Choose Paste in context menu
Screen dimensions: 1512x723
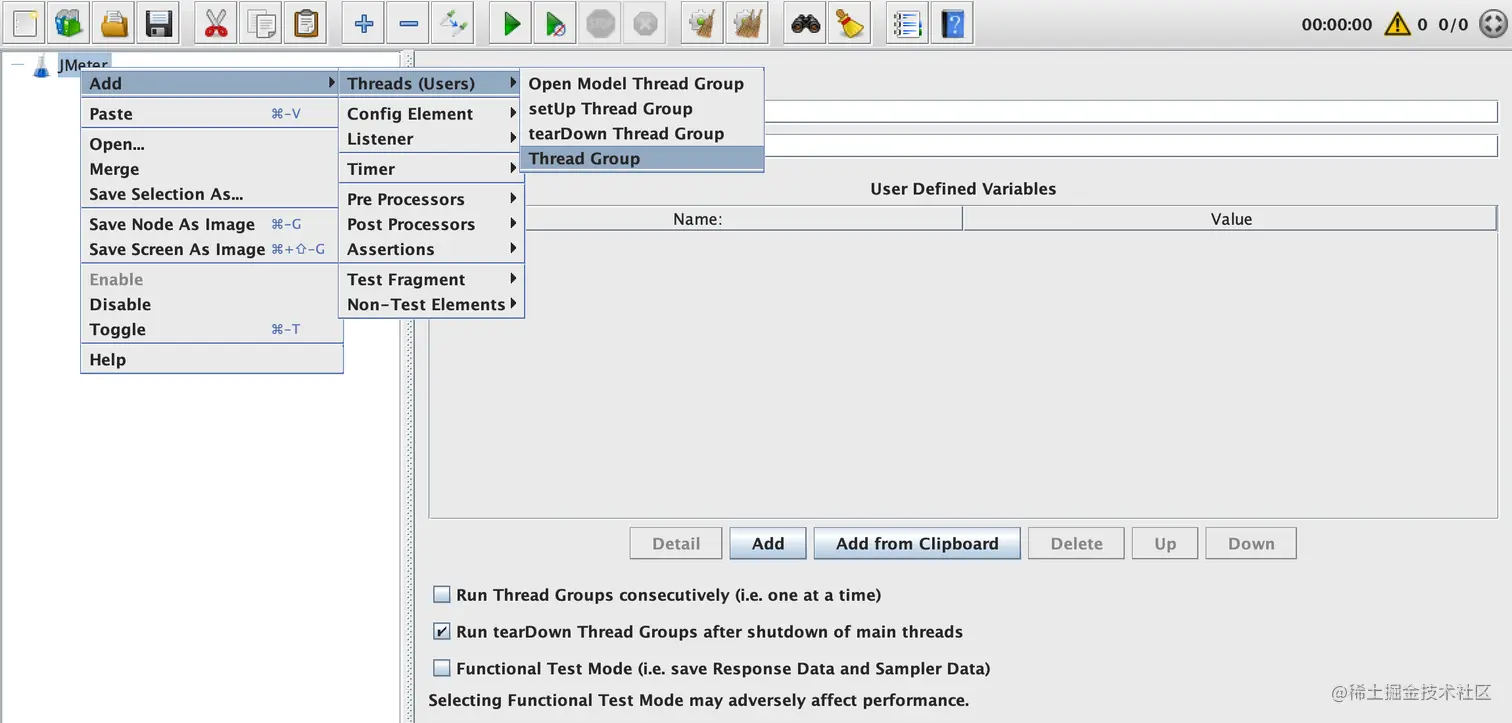(x=210, y=114)
